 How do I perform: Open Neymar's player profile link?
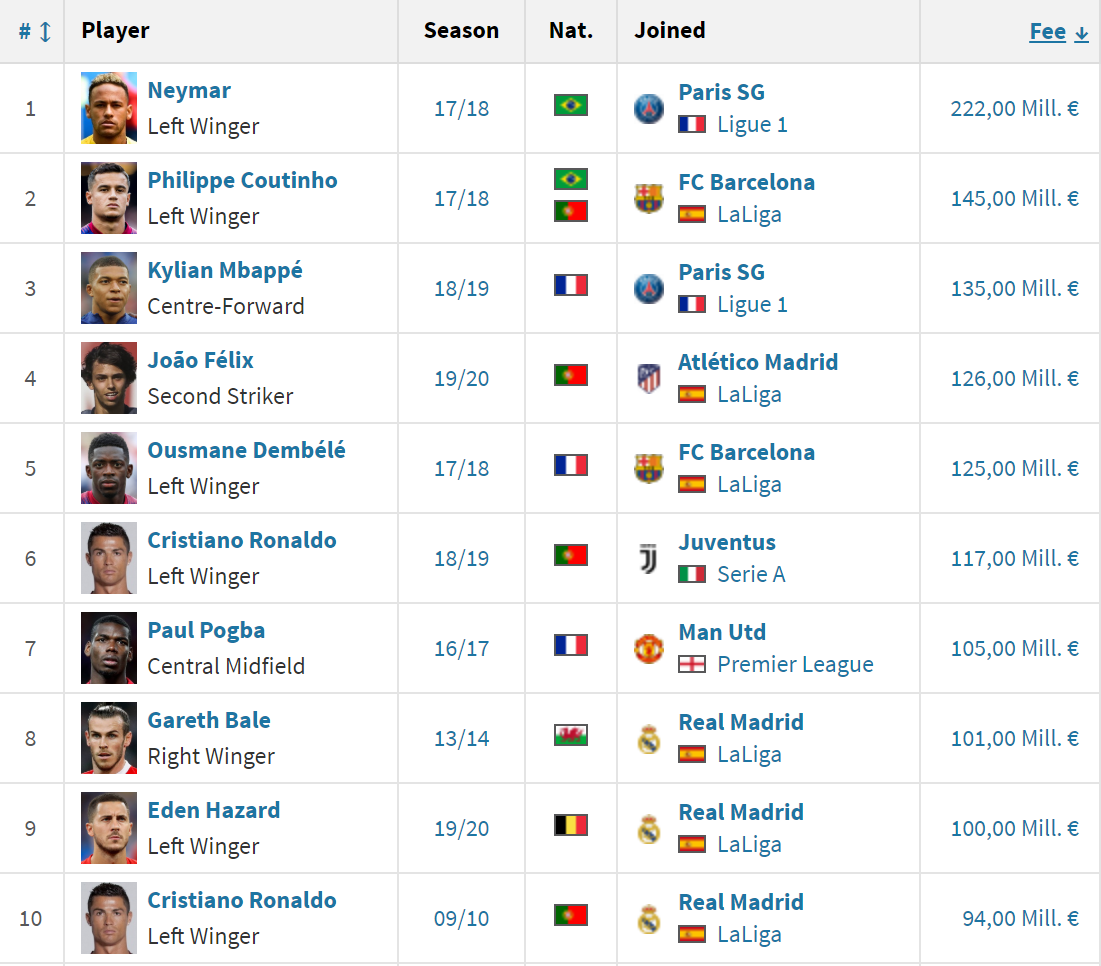[189, 90]
